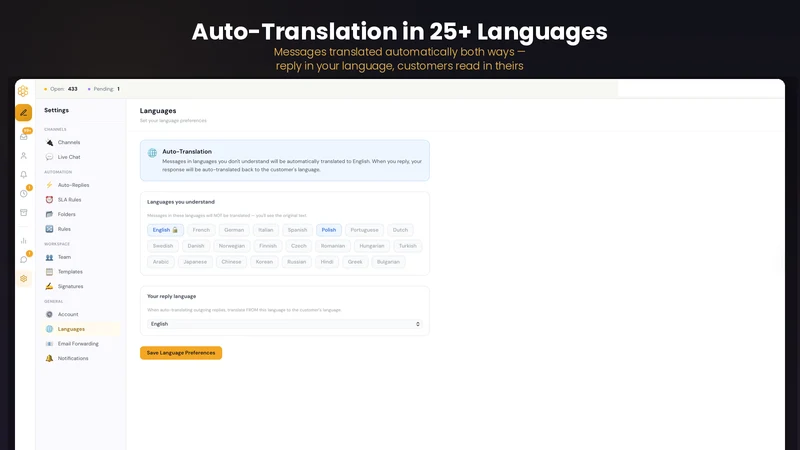Open the contacts person icon in rail
800x450 pixels.
(23, 156)
